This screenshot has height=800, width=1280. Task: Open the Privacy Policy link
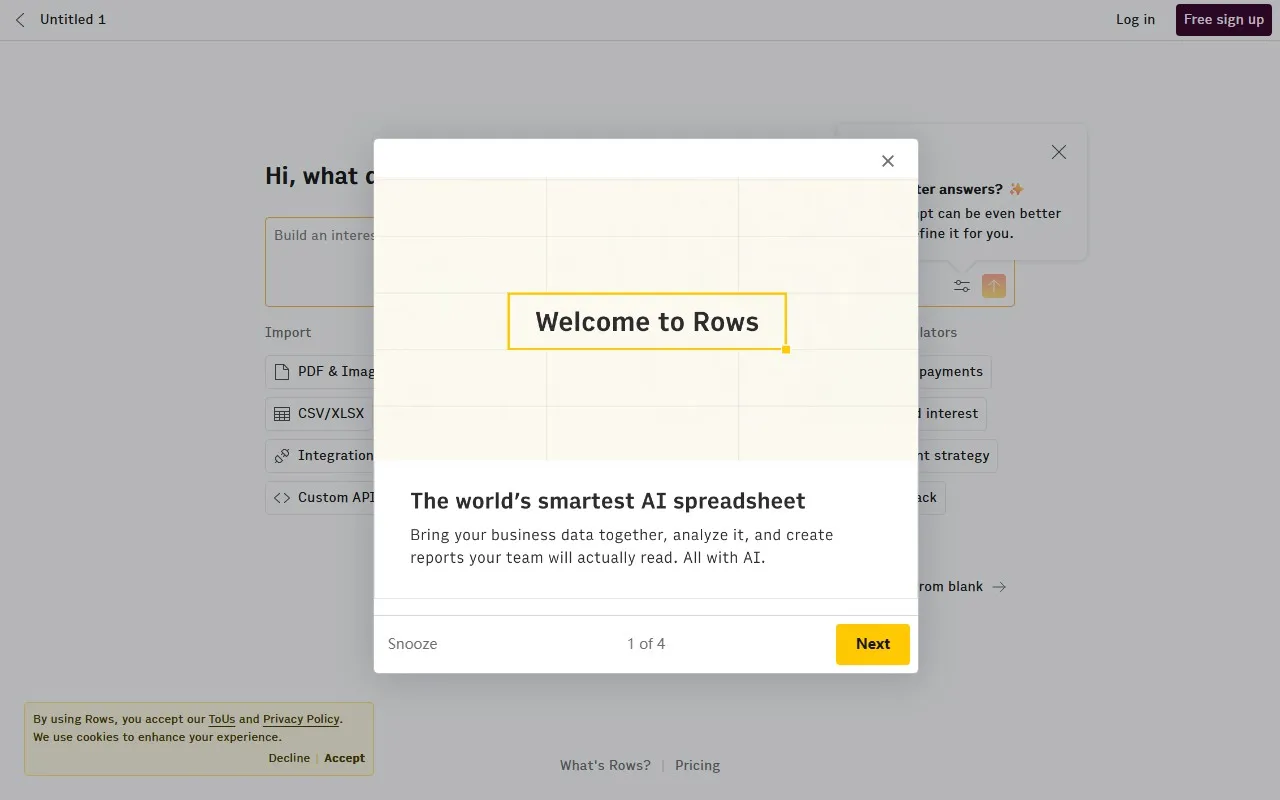(301, 719)
